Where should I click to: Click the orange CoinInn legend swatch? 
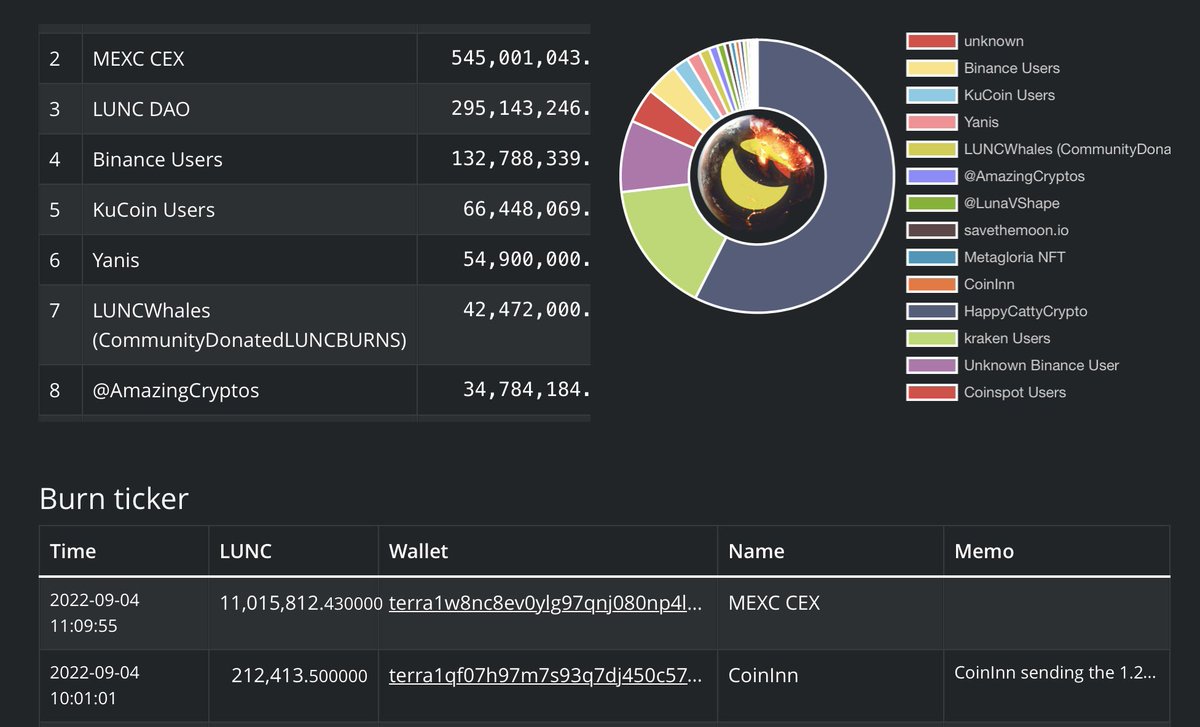(930, 284)
